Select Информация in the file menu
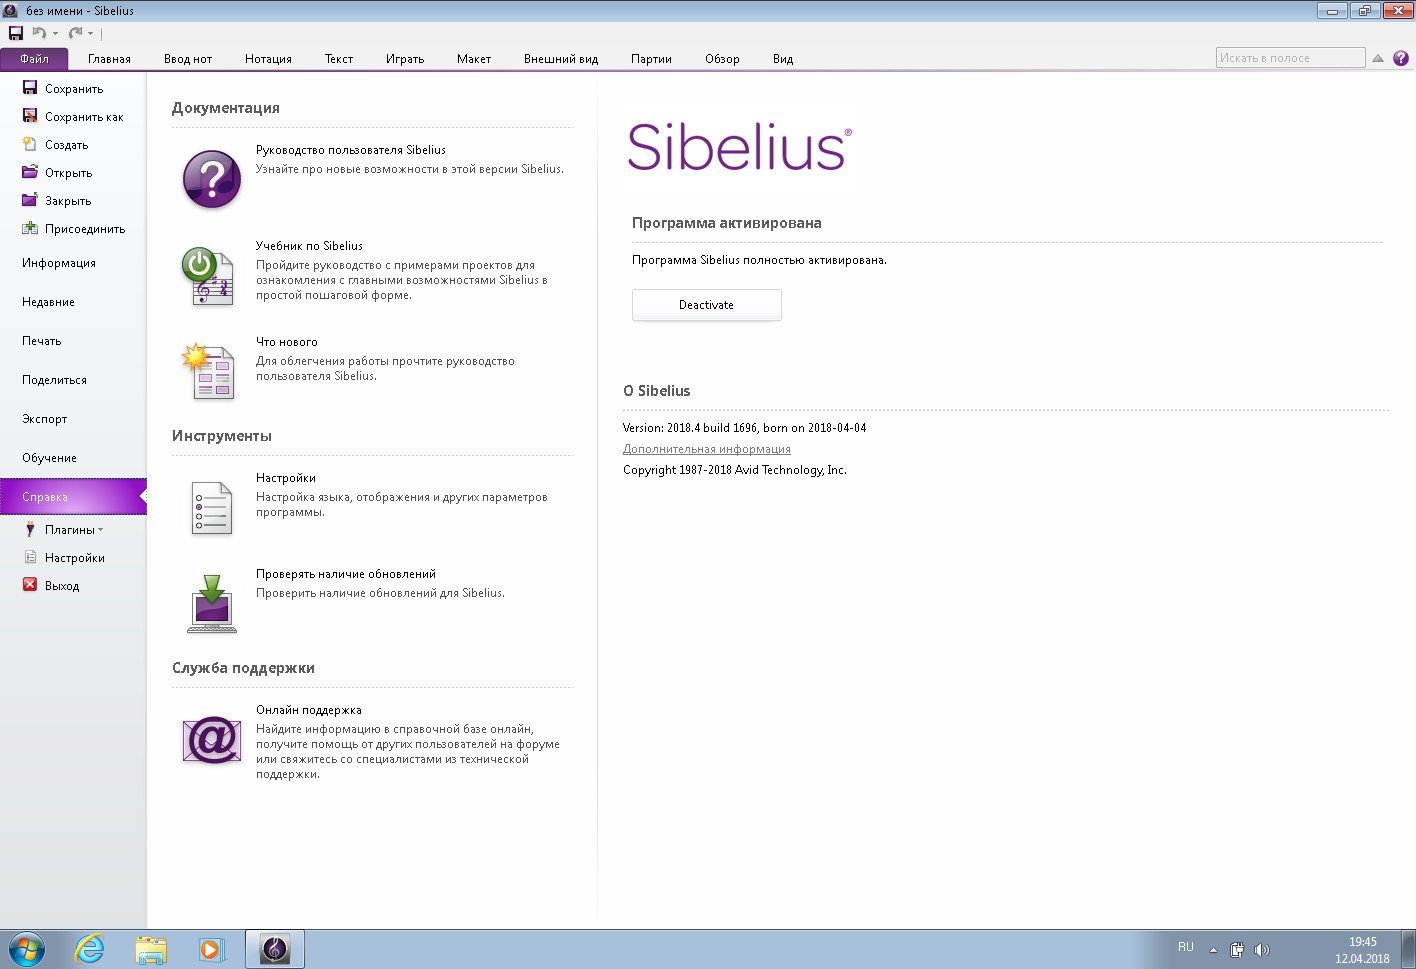Screen dimensions: 1416x969 [x=73, y=263]
